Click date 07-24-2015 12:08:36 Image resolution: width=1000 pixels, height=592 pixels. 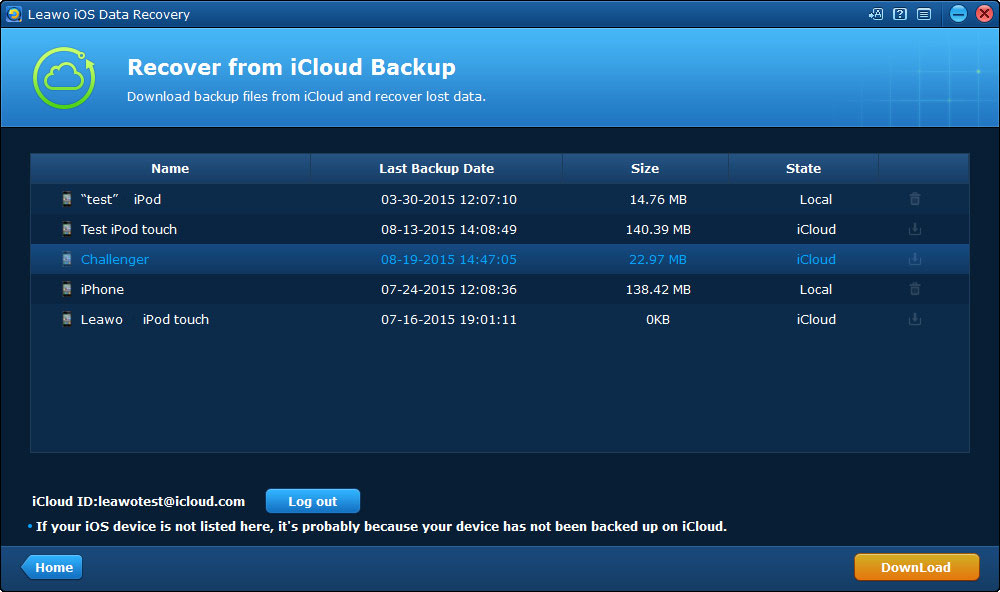point(449,289)
